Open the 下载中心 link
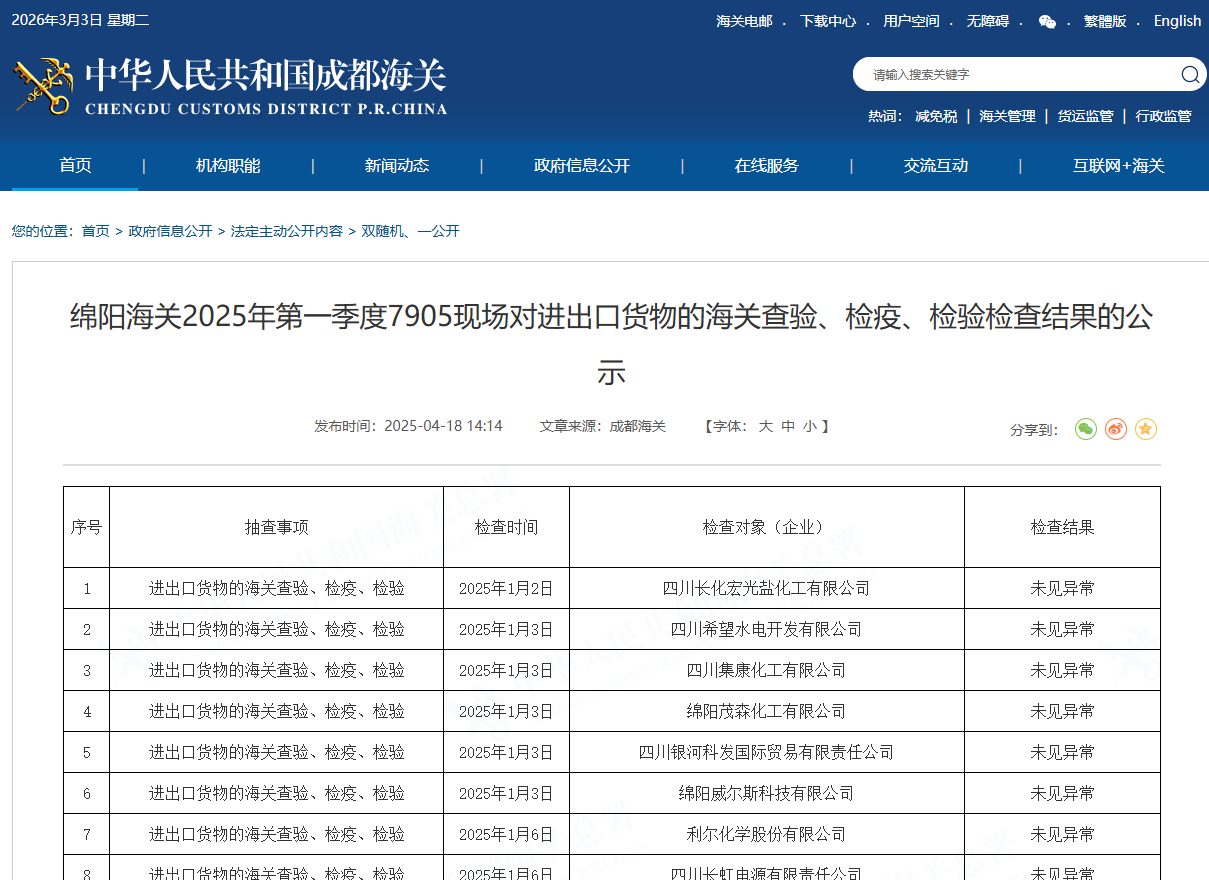Screen dimensions: 1209x880 coord(827,21)
